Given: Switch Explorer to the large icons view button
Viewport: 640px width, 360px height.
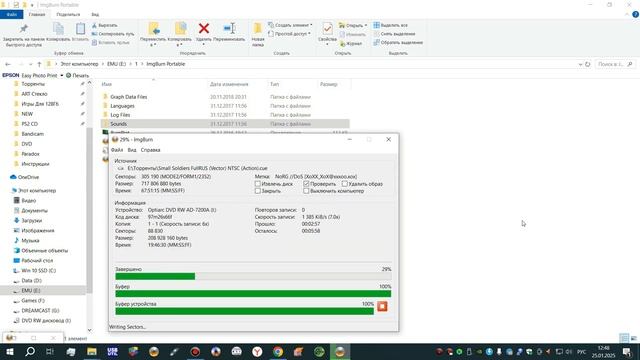Looking at the screenshot, I should 633,338.
